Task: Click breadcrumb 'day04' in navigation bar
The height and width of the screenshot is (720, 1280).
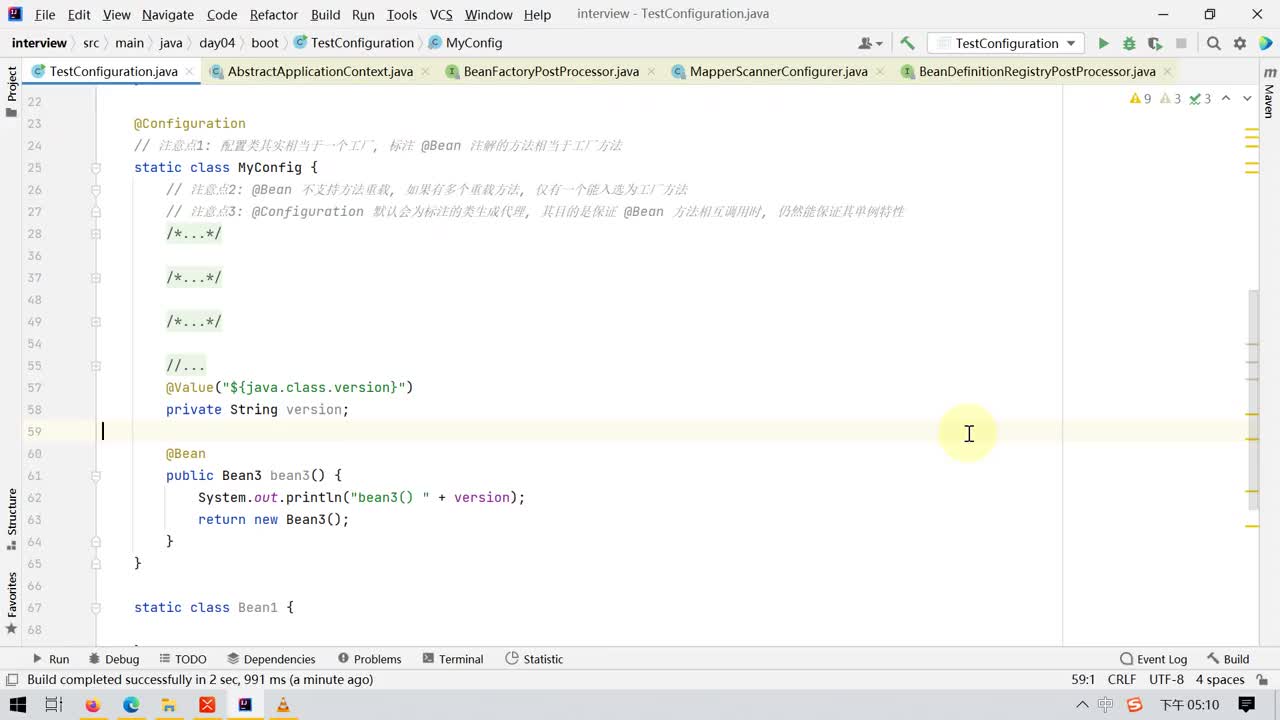Action: [x=217, y=43]
